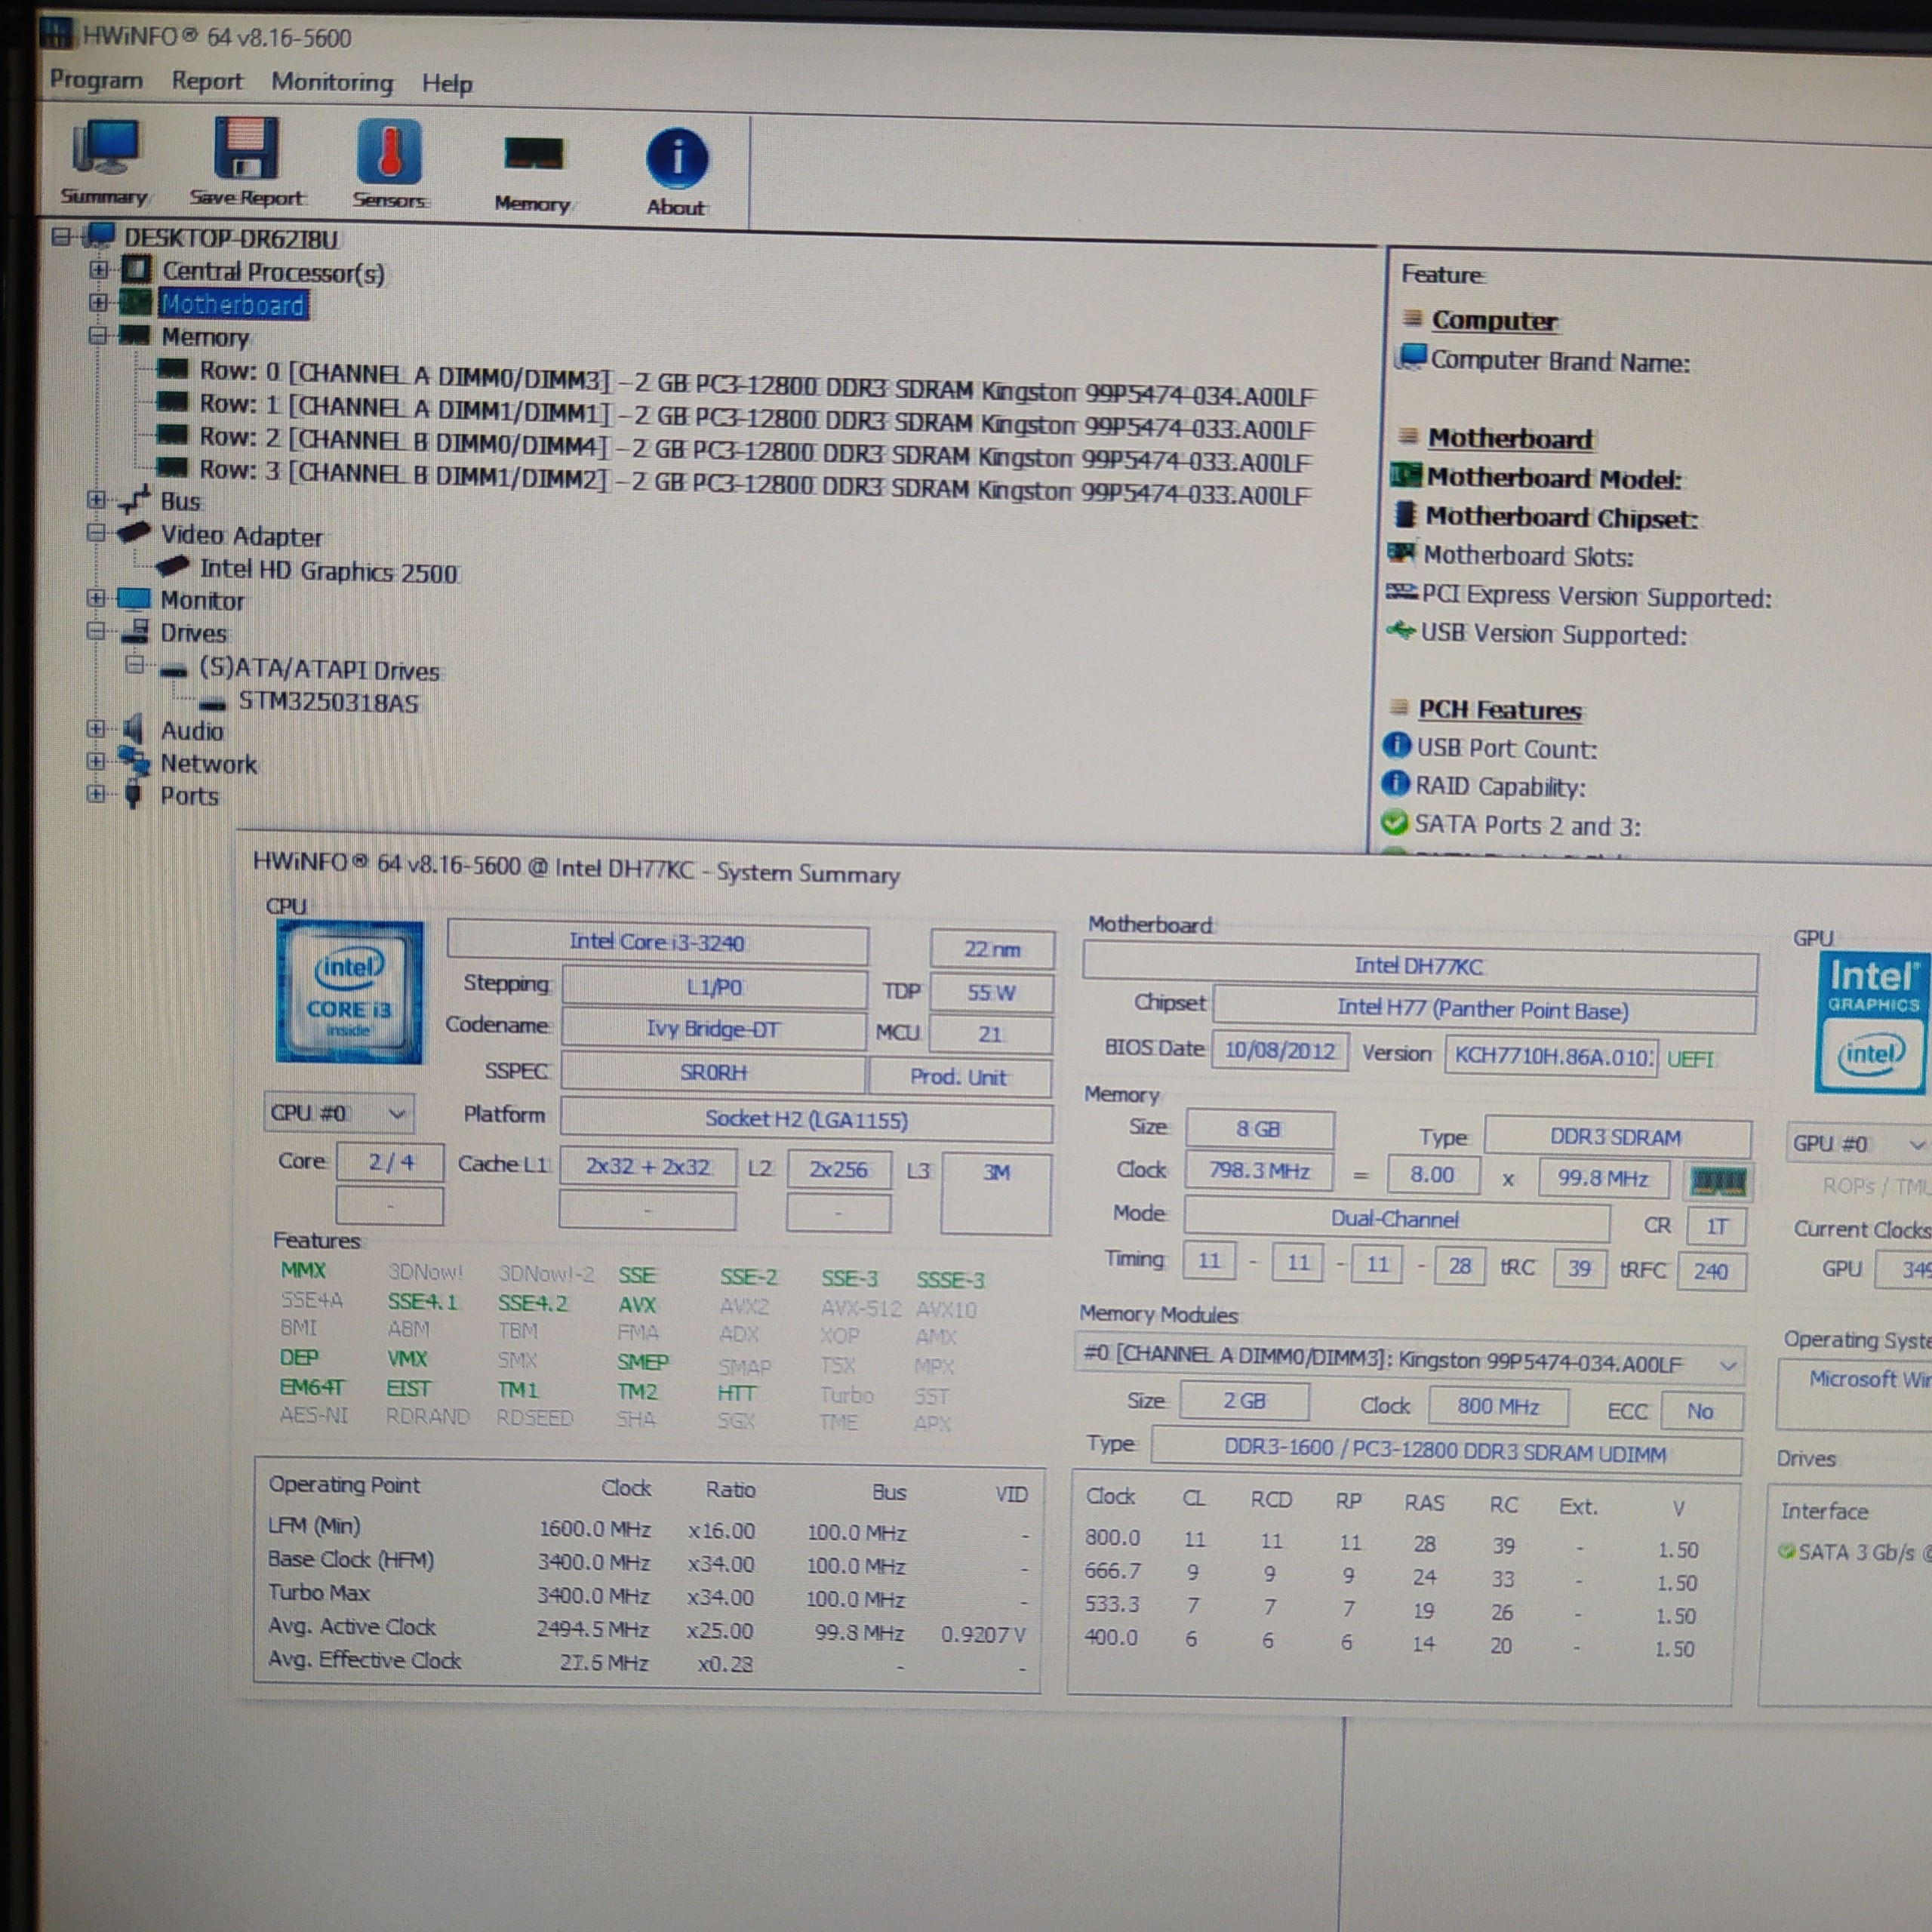Open the Memory Modules slot dropdown
The image size is (1932, 1932).
coord(1410,1362)
